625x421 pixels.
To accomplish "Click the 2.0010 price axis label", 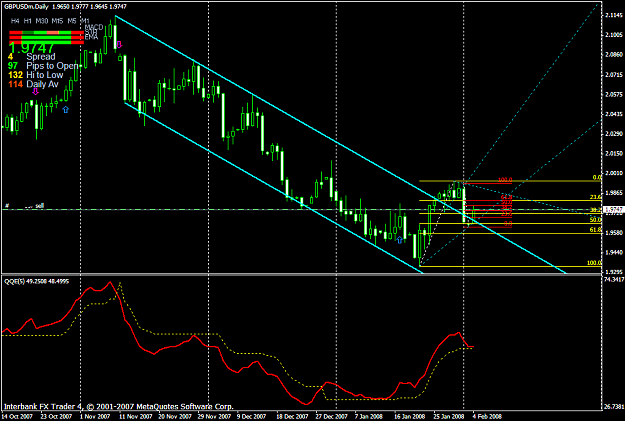I will [614, 173].
